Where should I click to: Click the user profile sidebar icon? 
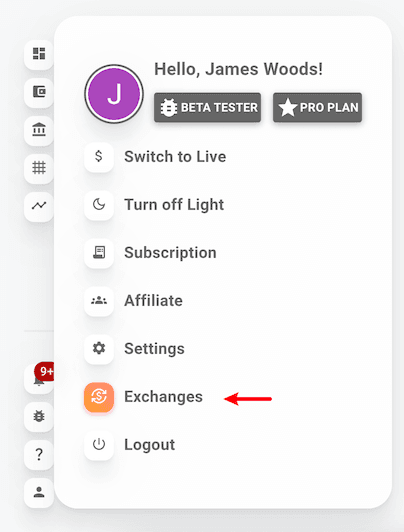[39, 492]
